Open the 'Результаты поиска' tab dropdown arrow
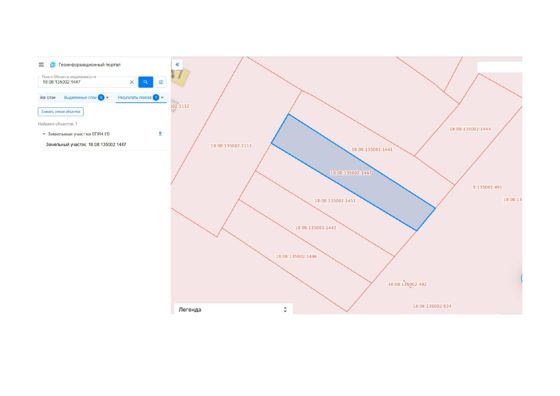The image size is (560, 396). (162, 97)
